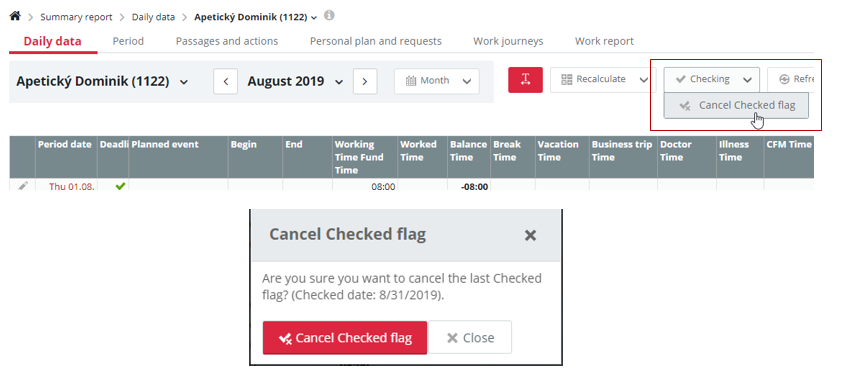Go to previous month arrow
Image resolution: width=844 pixels, height=386 pixels.
[226, 81]
